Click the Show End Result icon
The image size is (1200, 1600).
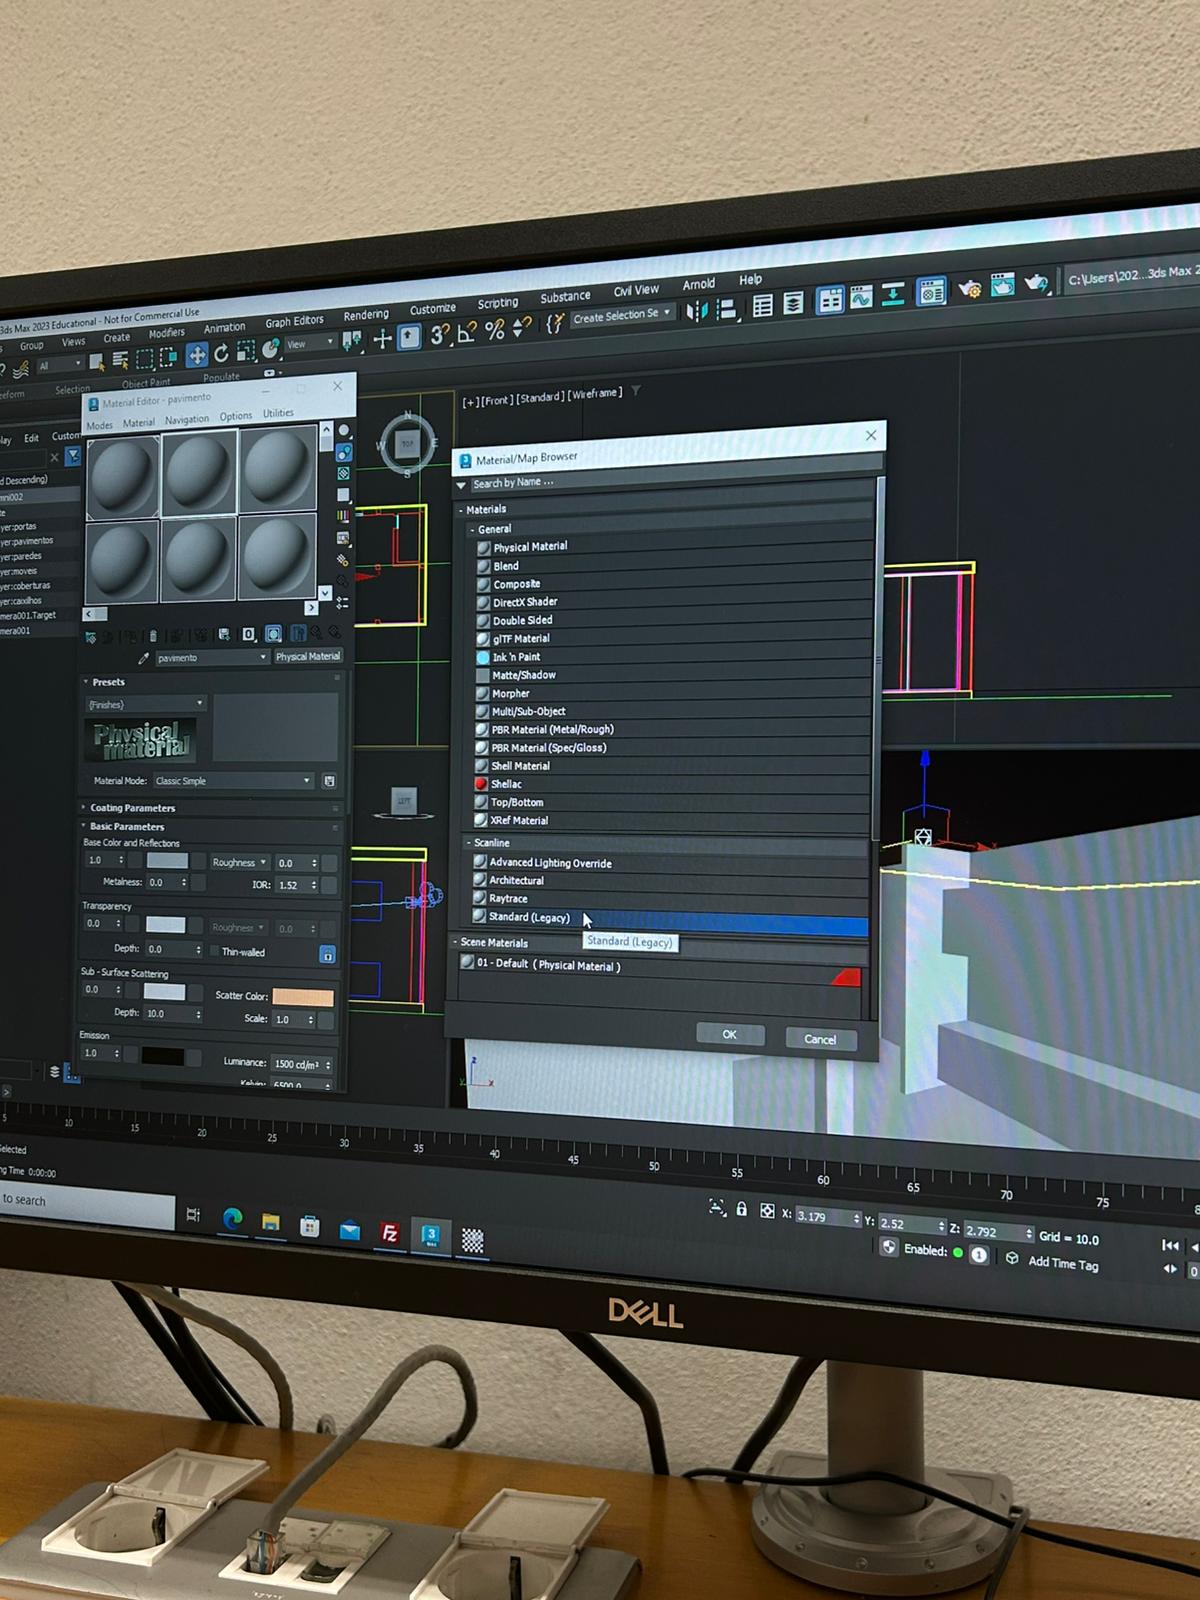pos(298,633)
